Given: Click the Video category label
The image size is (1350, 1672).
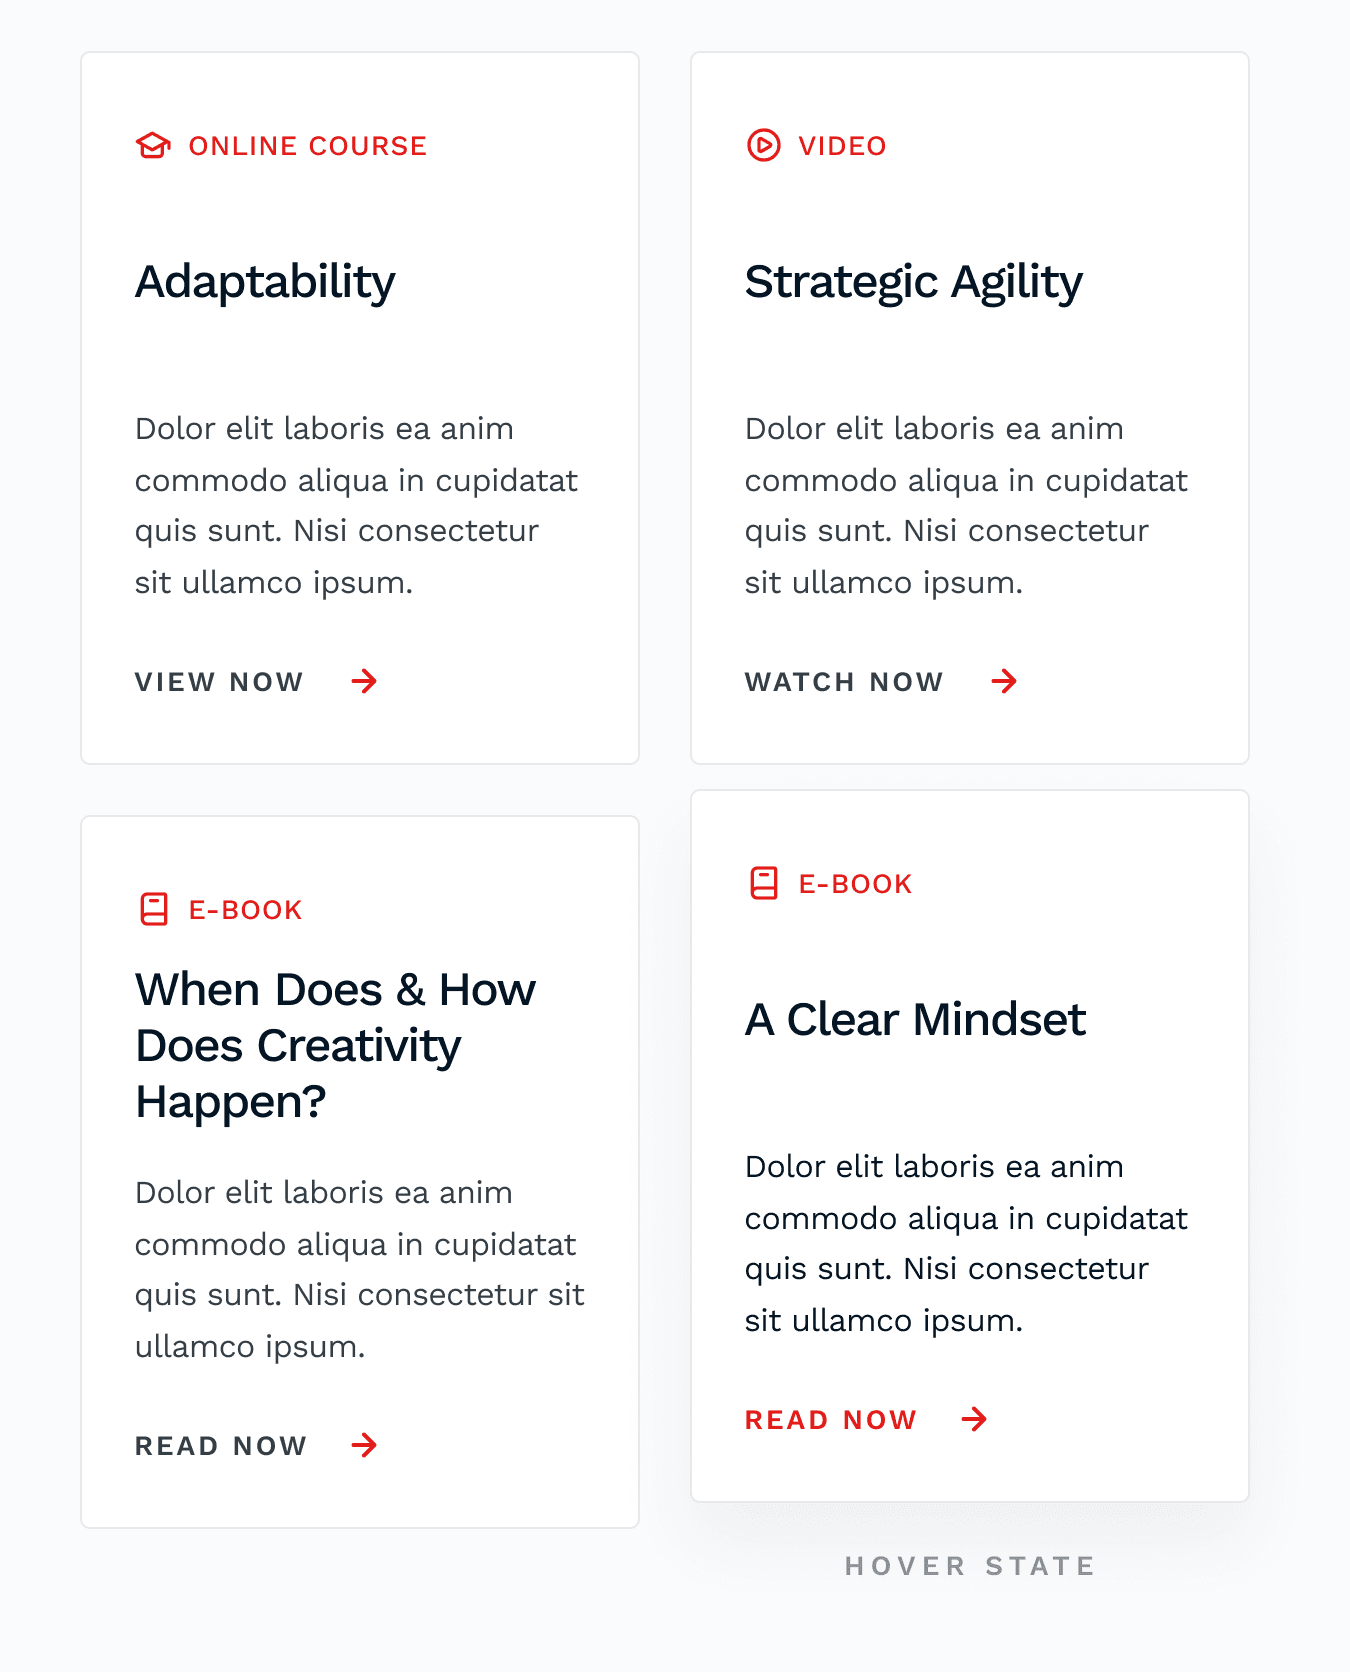Looking at the screenshot, I should coord(842,146).
